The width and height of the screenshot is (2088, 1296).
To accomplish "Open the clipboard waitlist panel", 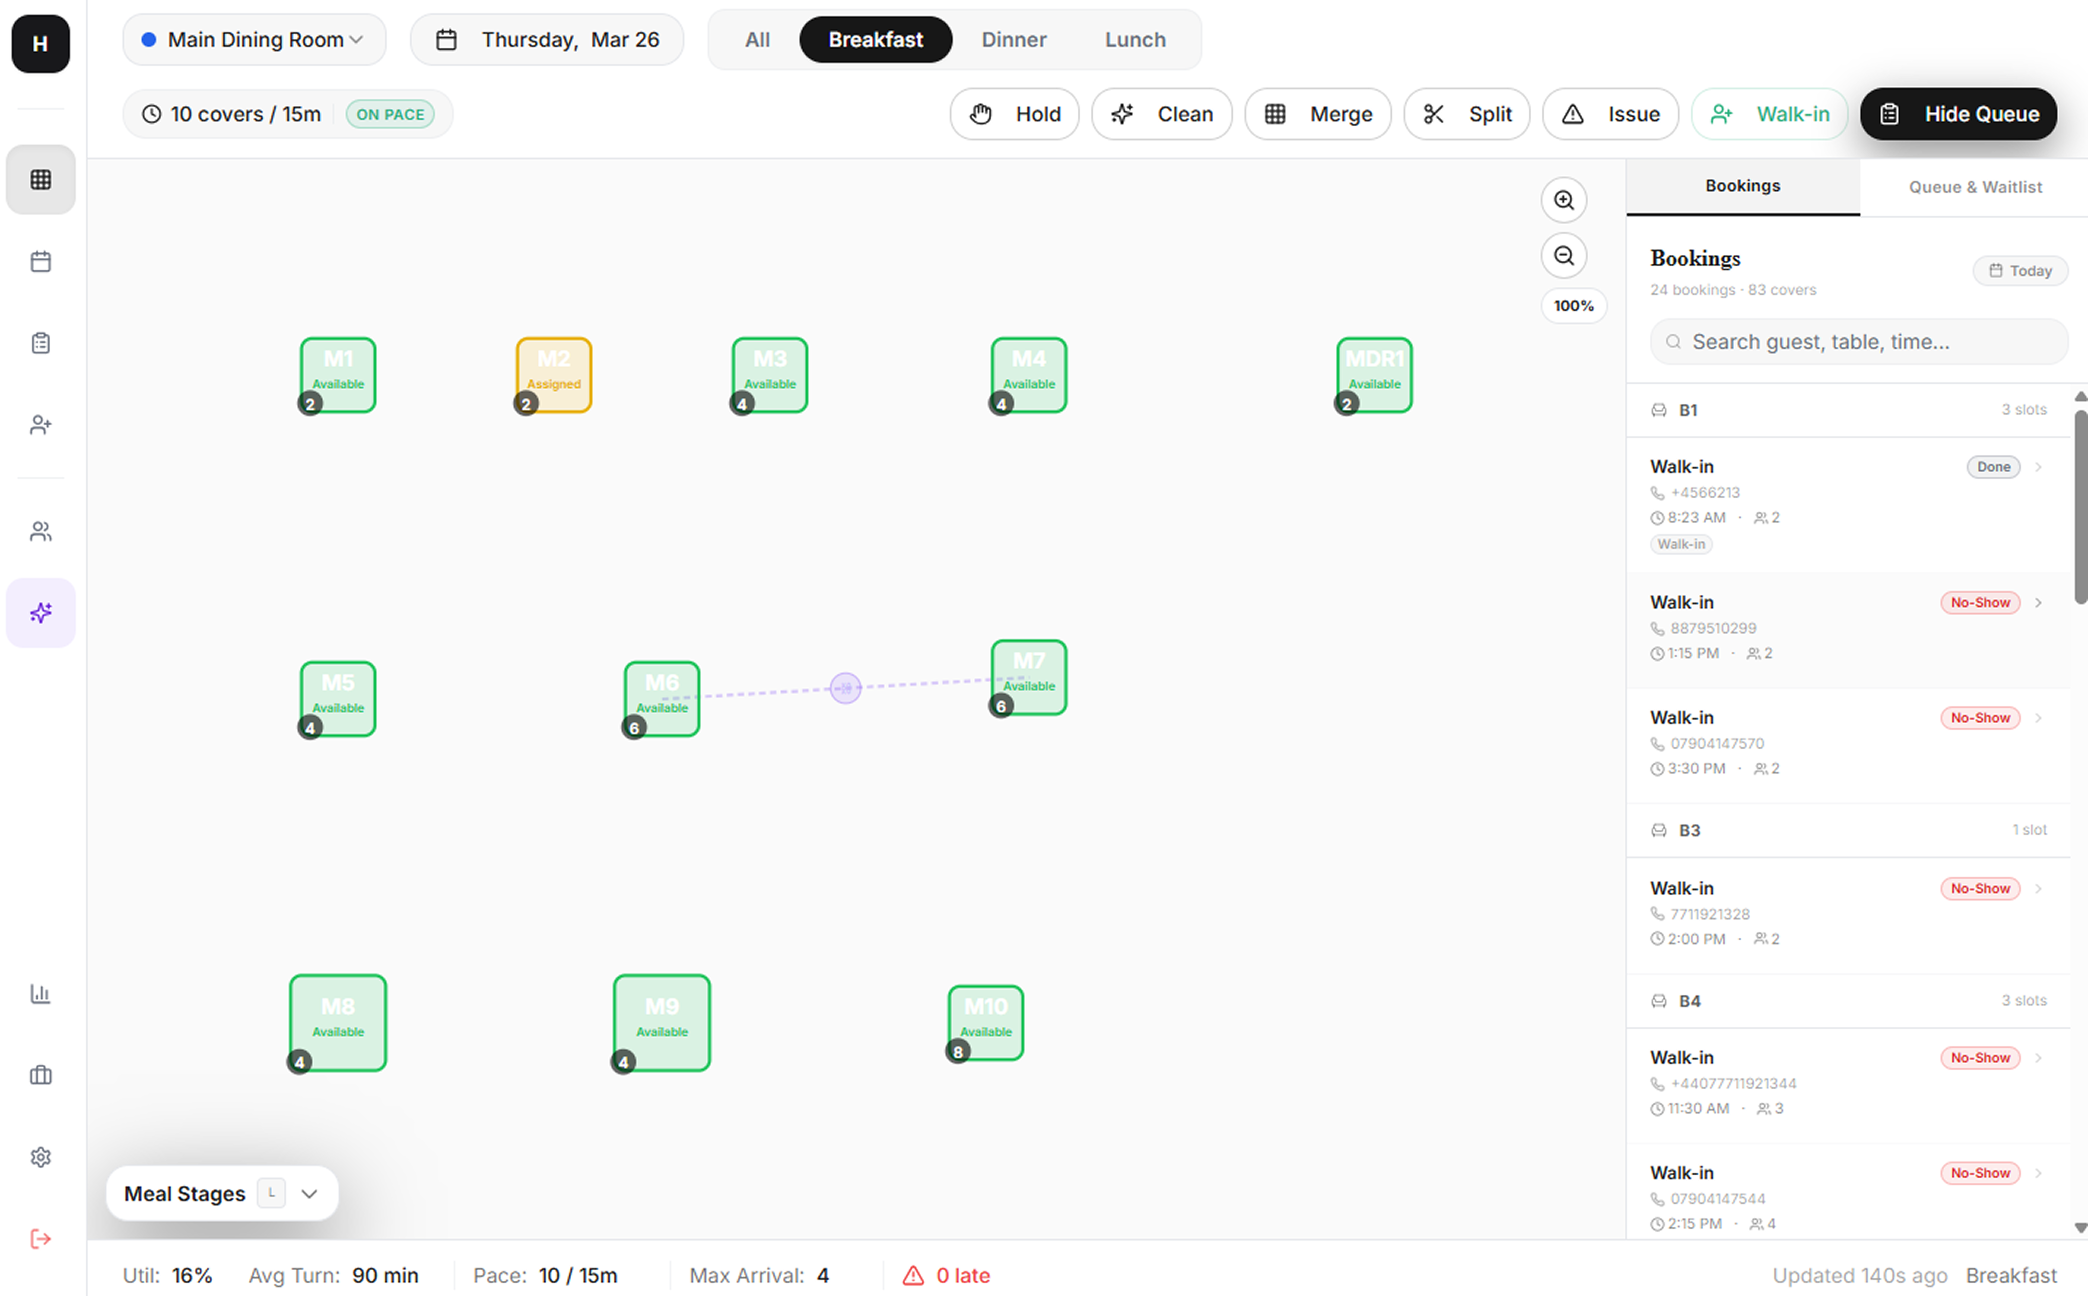I will (x=40, y=342).
